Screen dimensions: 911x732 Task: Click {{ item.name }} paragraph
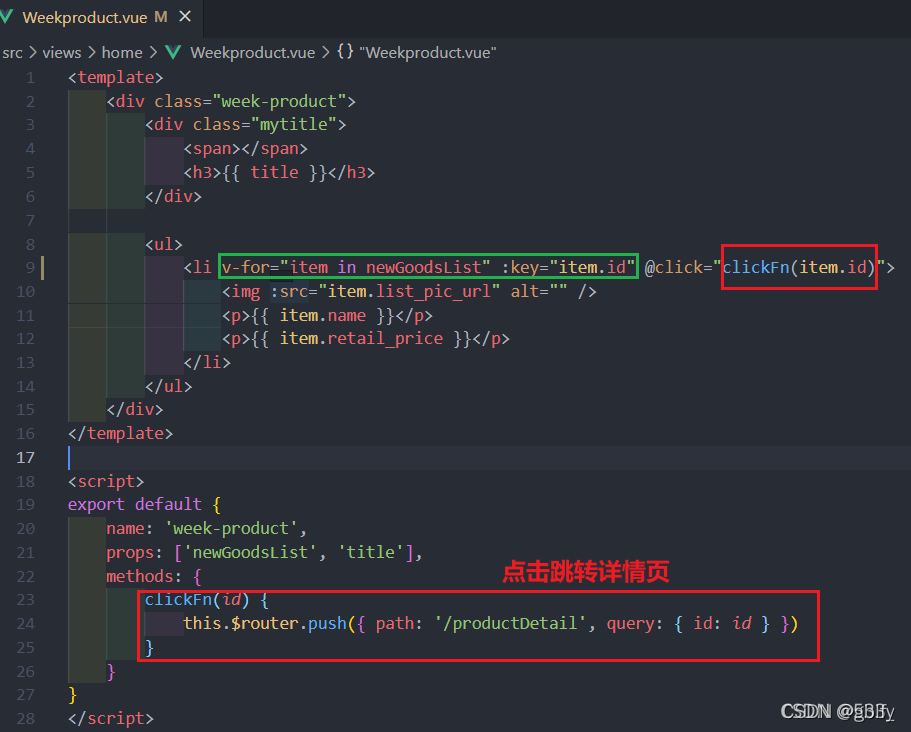click(x=327, y=316)
